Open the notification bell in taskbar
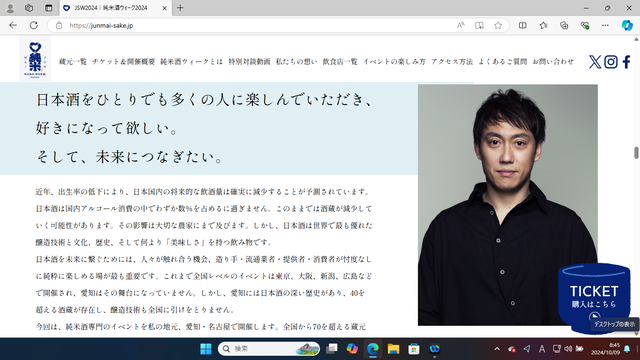 (627, 349)
